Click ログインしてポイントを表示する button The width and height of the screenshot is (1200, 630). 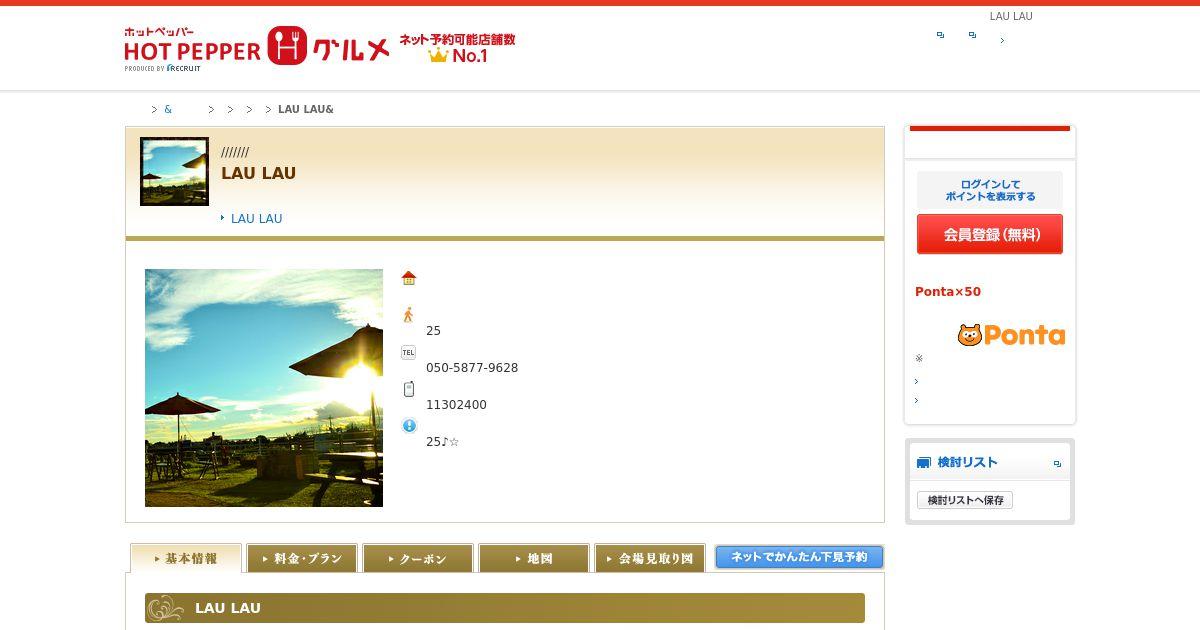[990, 190]
